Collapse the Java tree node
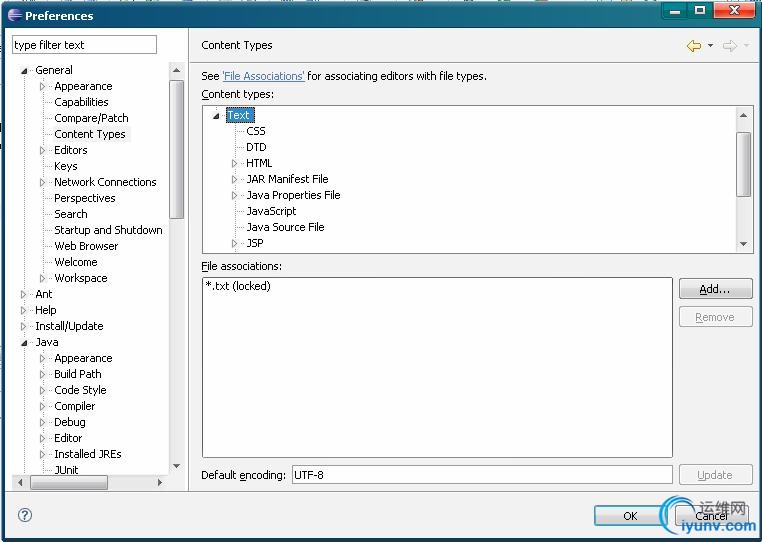Image resolution: width=762 pixels, height=542 pixels. coord(24,343)
